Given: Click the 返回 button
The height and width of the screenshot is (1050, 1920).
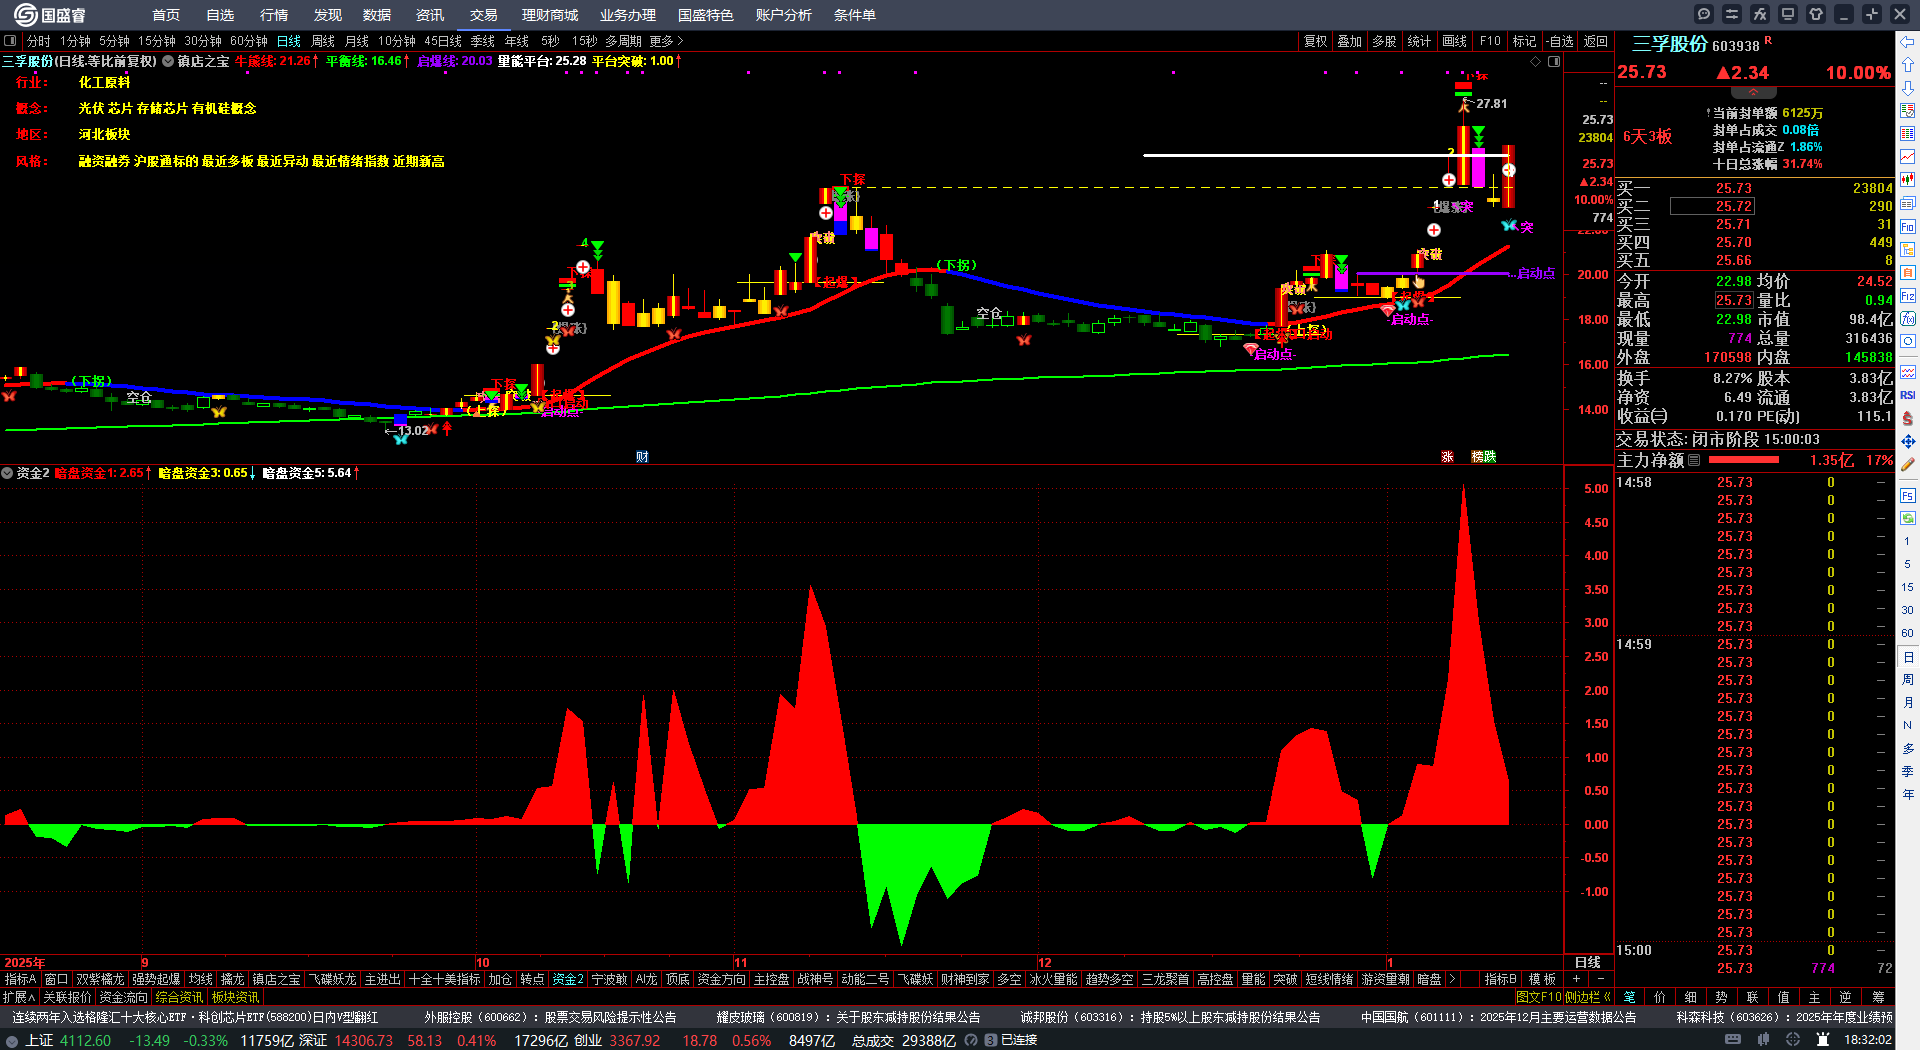Looking at the screenshot, I should click(x=1596, y=41).
